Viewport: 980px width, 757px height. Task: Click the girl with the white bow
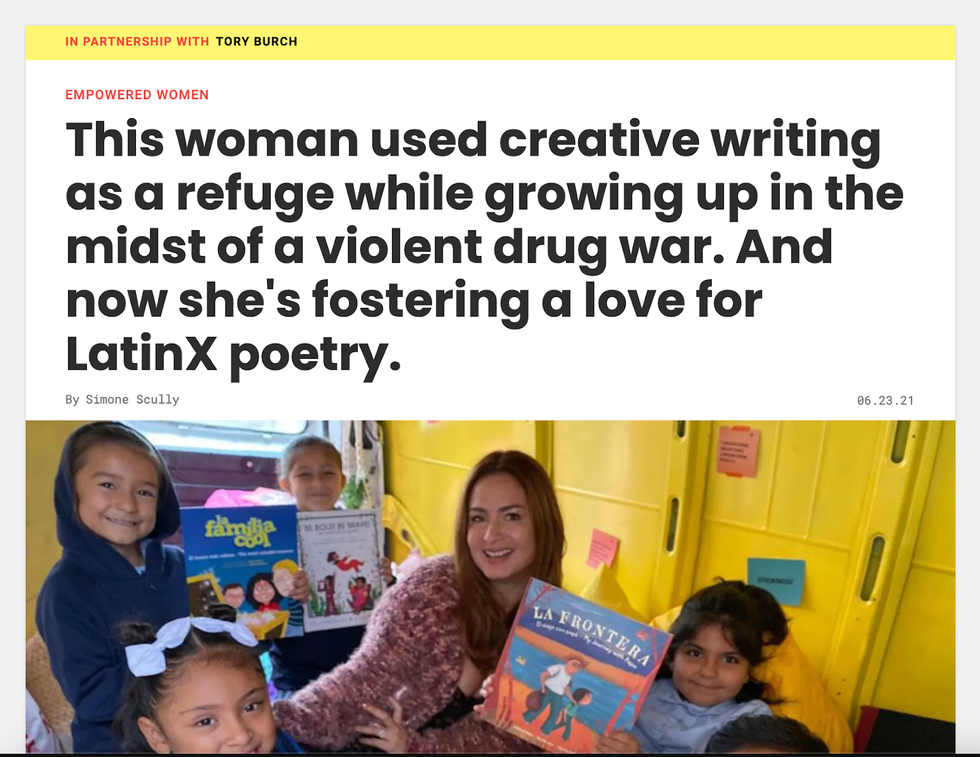click(x=194, y=688)
